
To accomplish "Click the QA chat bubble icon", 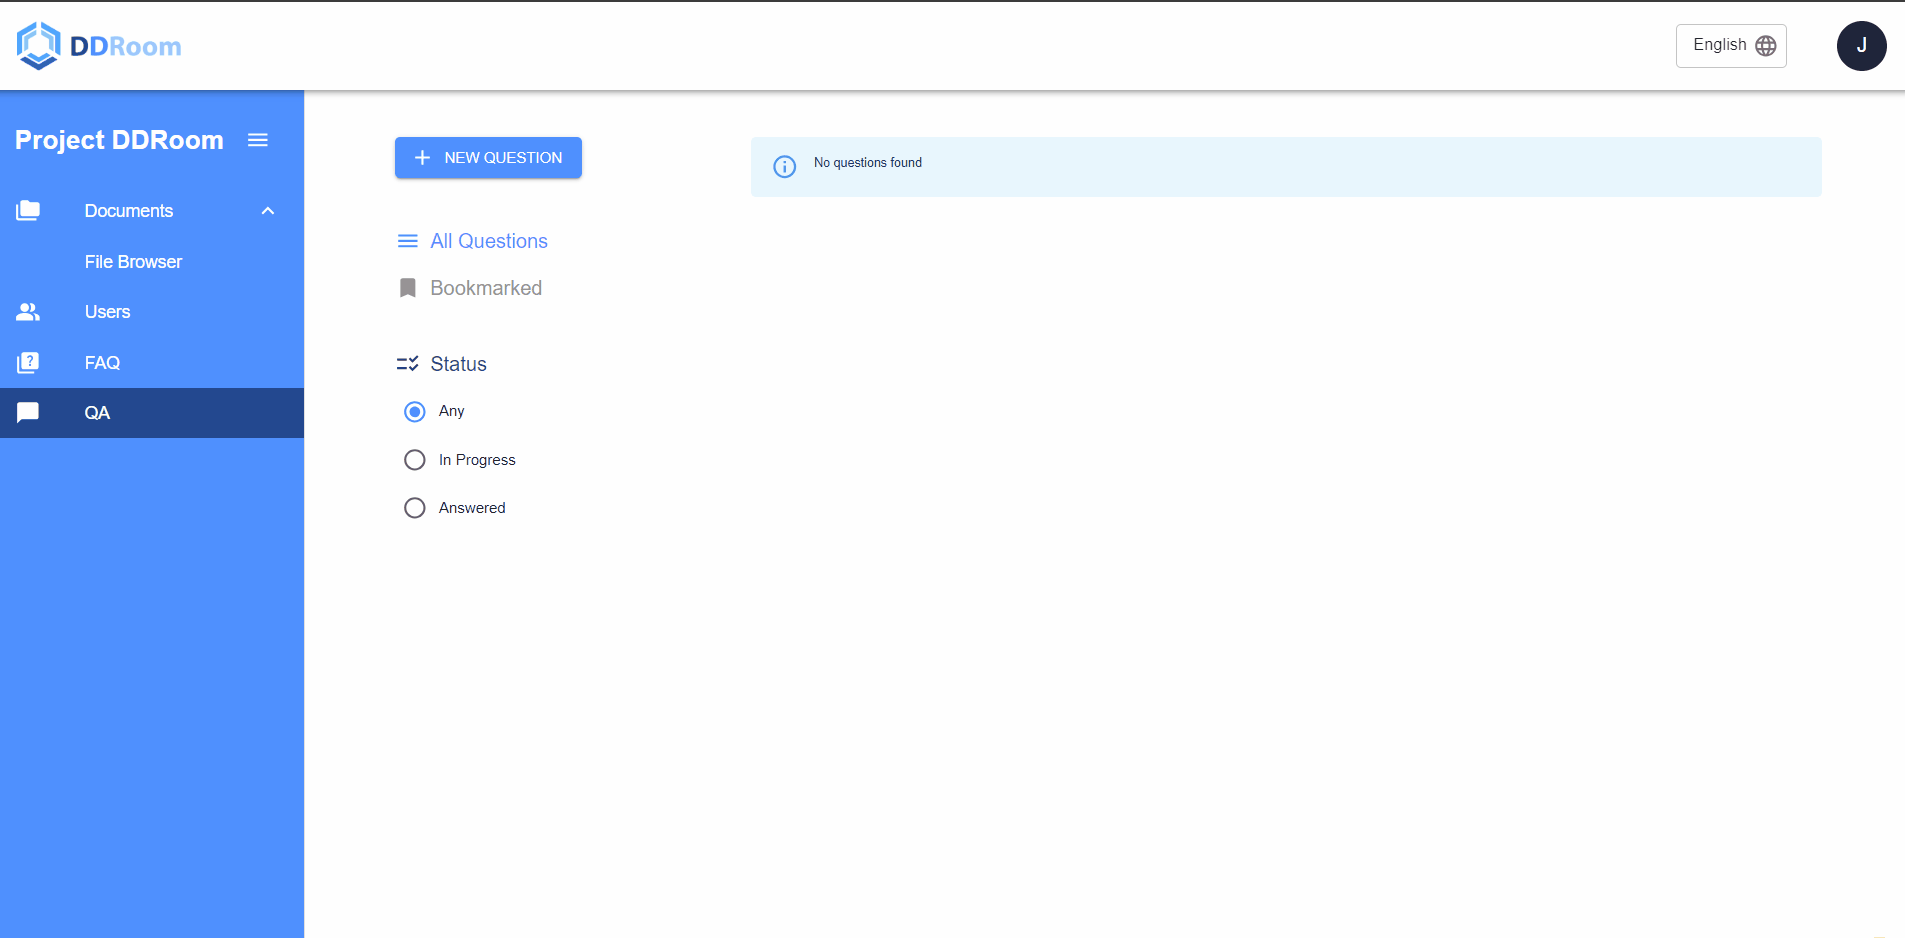I will (28, 413).
